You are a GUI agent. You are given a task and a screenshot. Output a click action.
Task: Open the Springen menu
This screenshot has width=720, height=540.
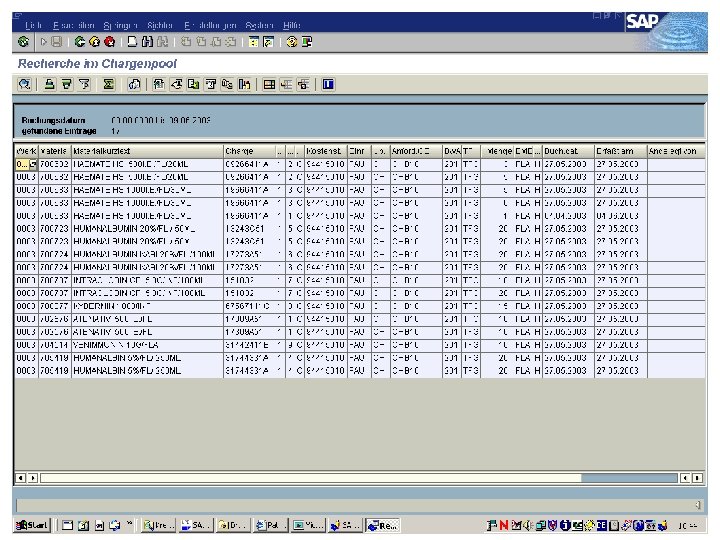pos(120,25)
